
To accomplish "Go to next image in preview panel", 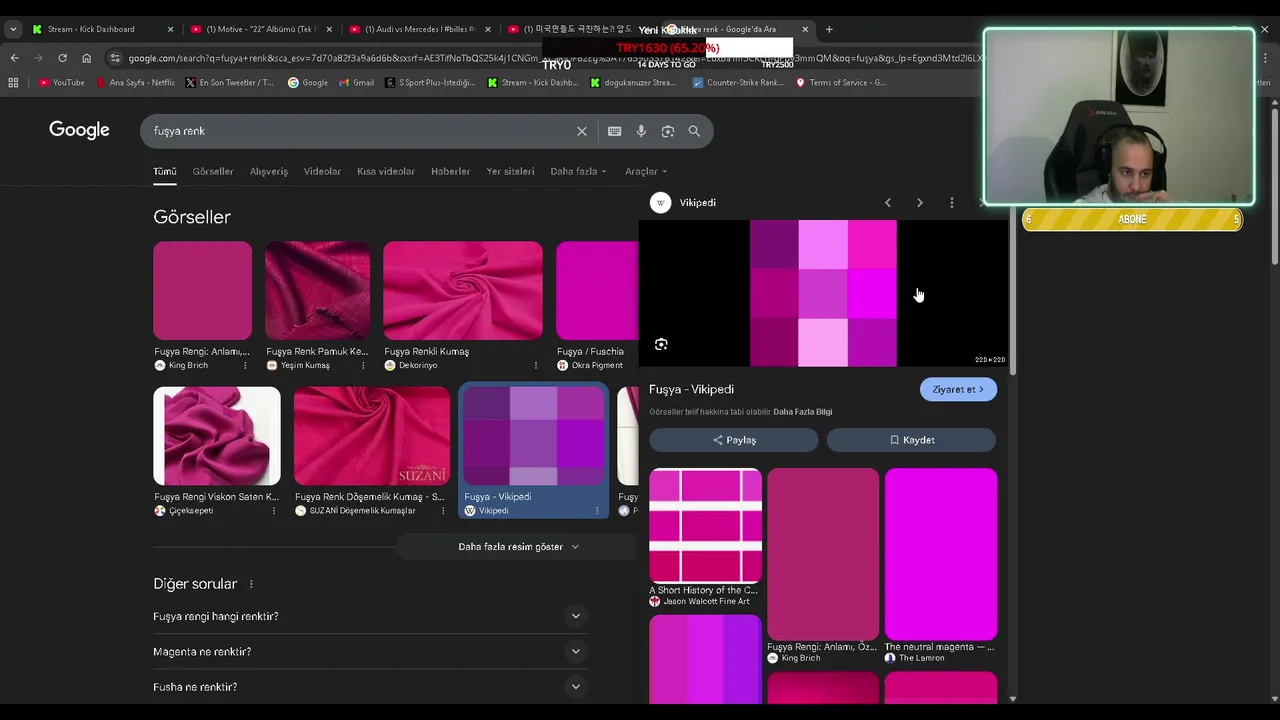I will (920, 203).
